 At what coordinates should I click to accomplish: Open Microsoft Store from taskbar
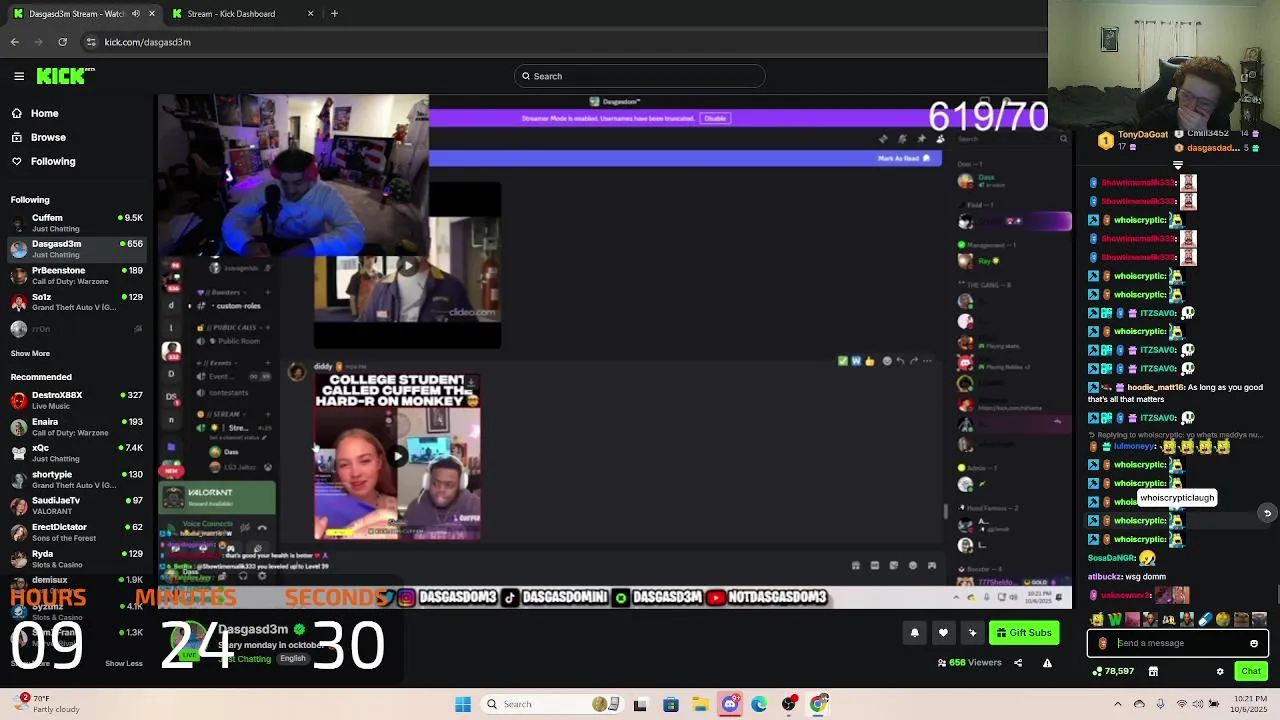click(670, 704)
